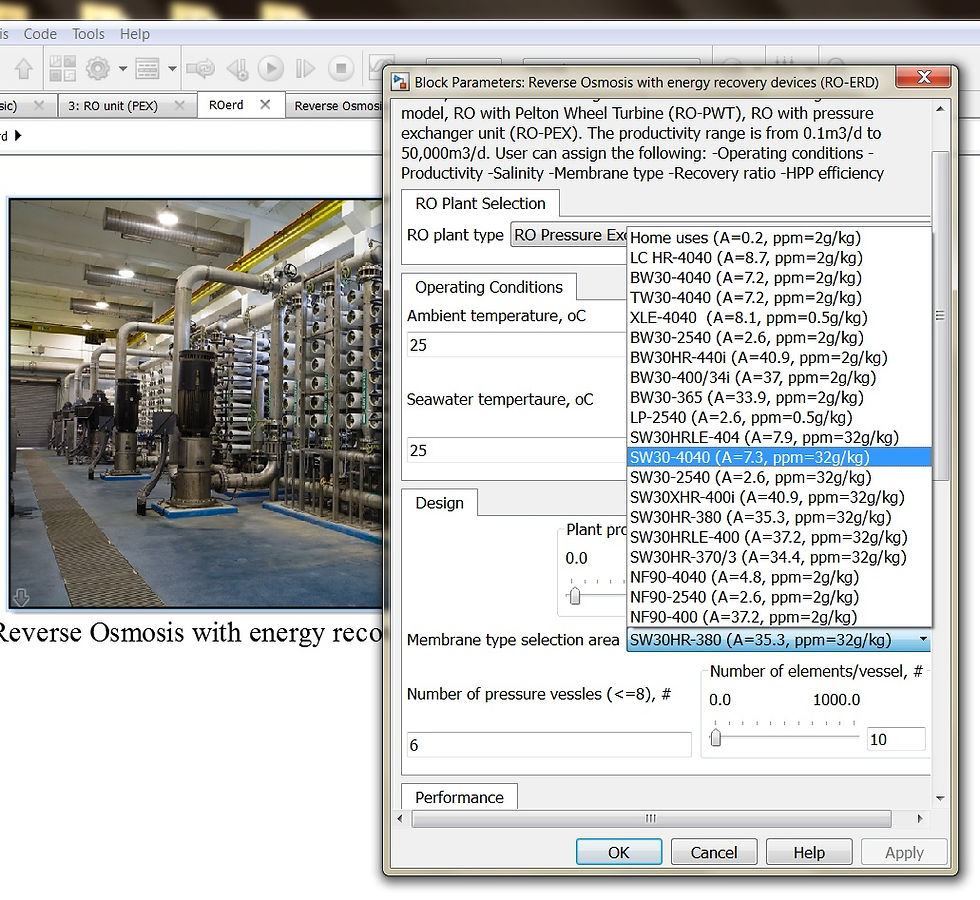This screenshot has width=980, height=900.
Task: Switch to the 3: RO unit (PEX) tab
Action: click(x=113, y=106)
